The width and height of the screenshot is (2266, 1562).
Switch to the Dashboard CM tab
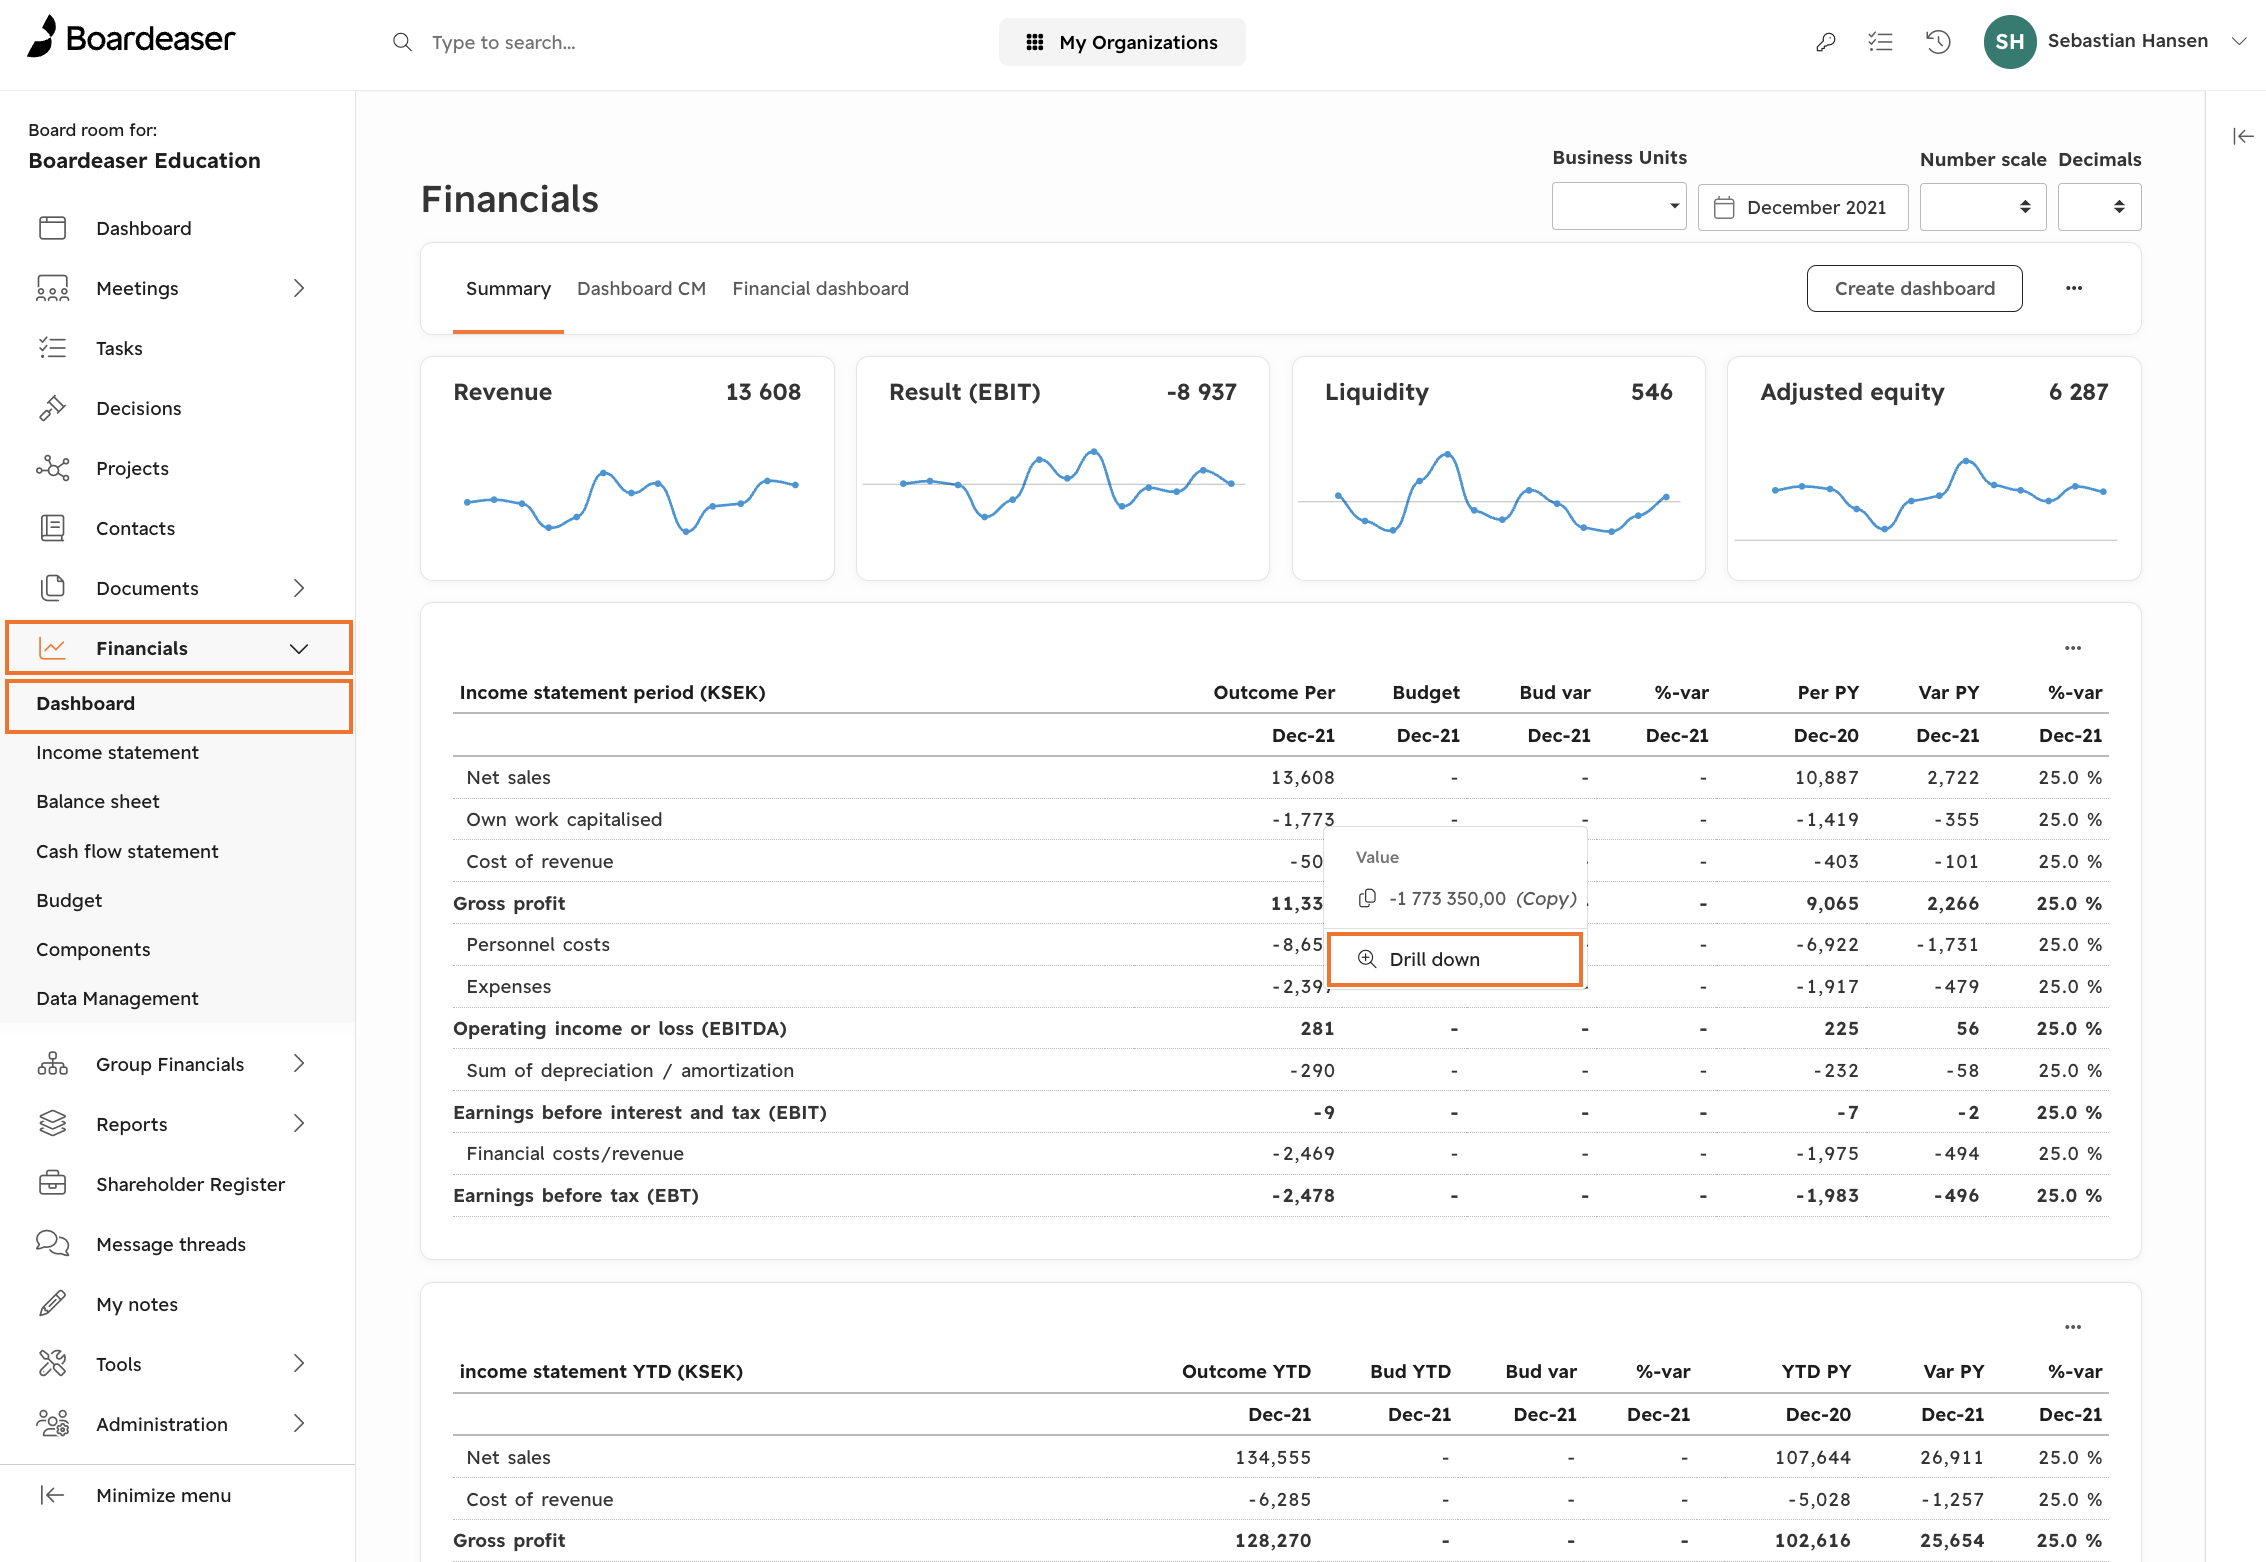tap(641, 289)
